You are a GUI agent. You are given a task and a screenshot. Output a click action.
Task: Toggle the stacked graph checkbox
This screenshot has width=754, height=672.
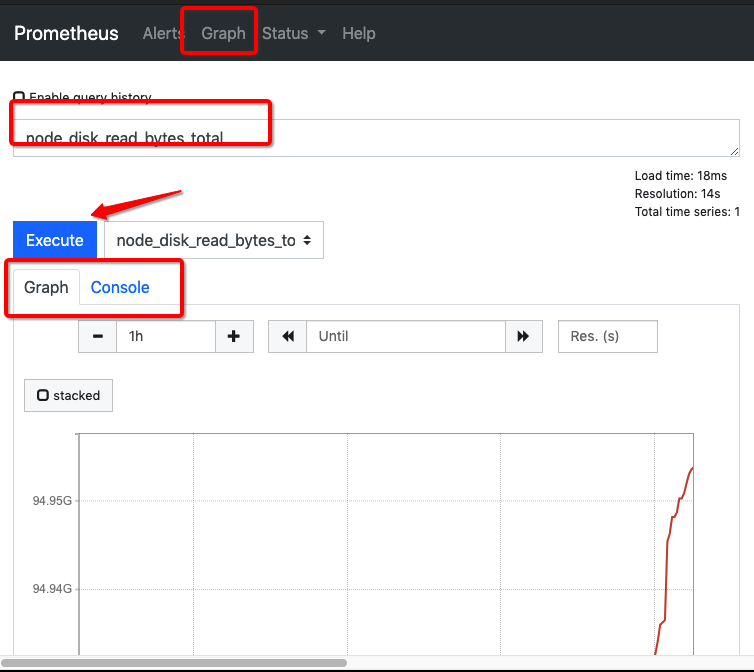[43, 395]
